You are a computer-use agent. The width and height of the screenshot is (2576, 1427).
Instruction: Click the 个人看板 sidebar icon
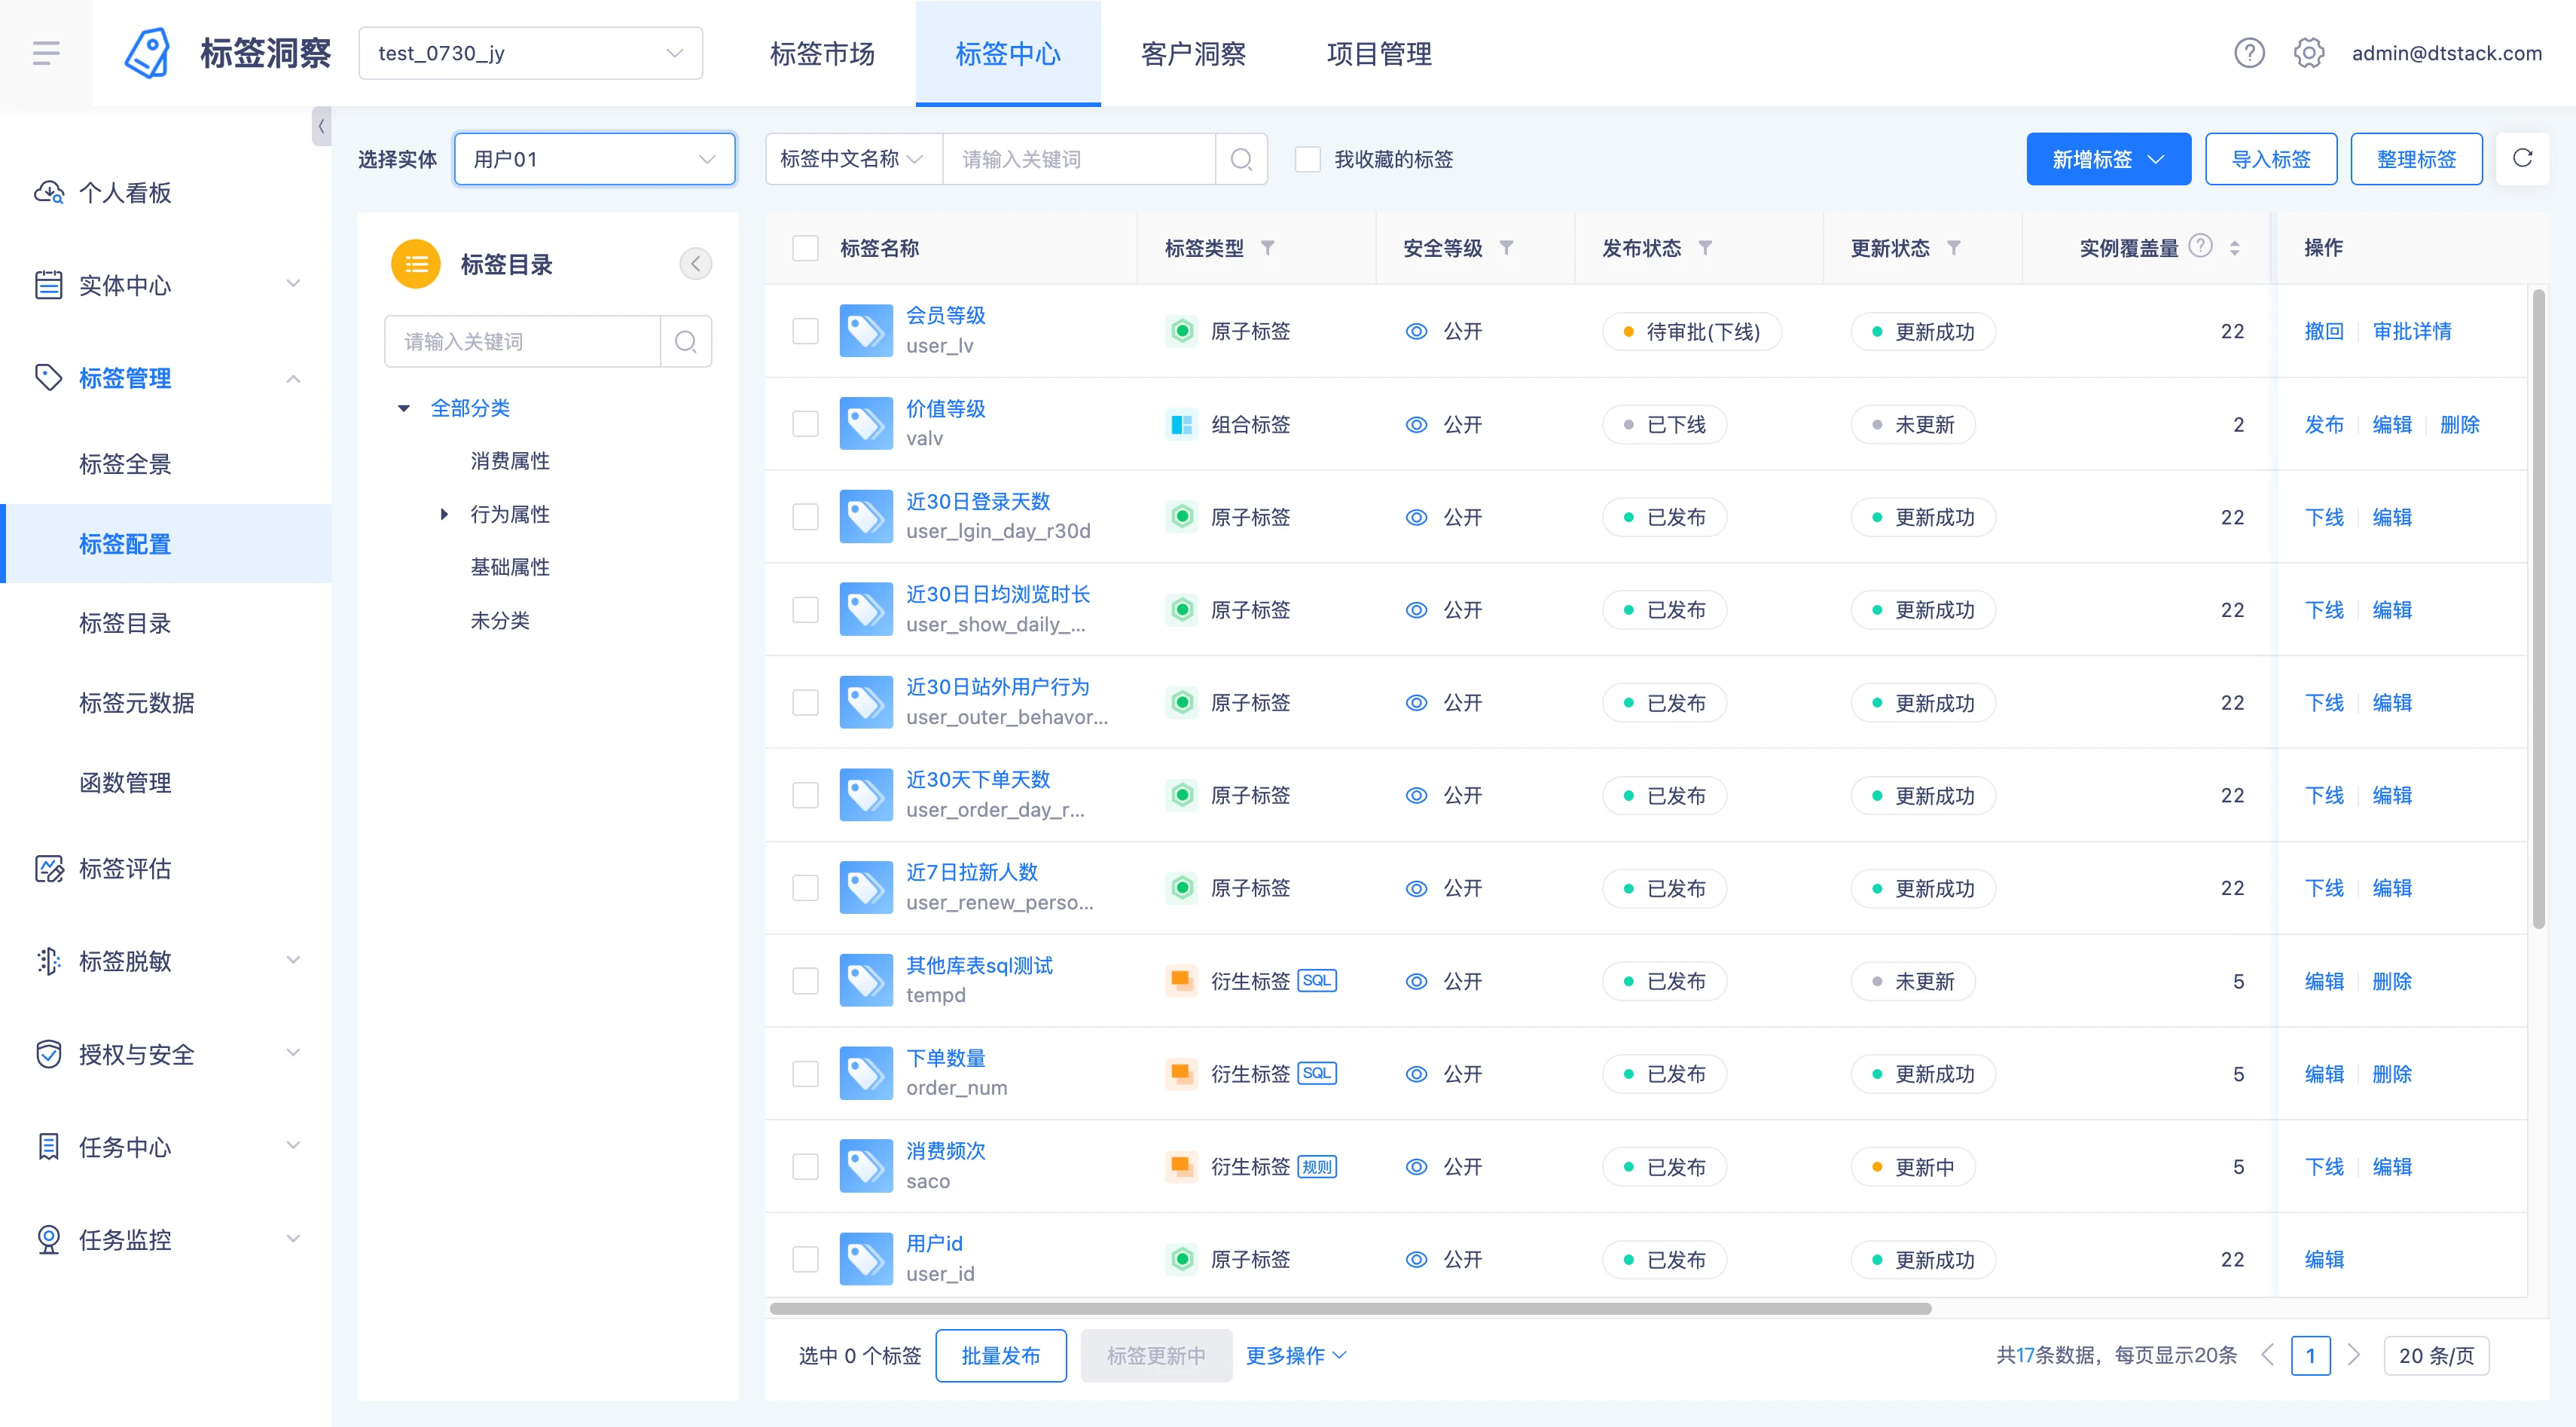pos(49,192)
